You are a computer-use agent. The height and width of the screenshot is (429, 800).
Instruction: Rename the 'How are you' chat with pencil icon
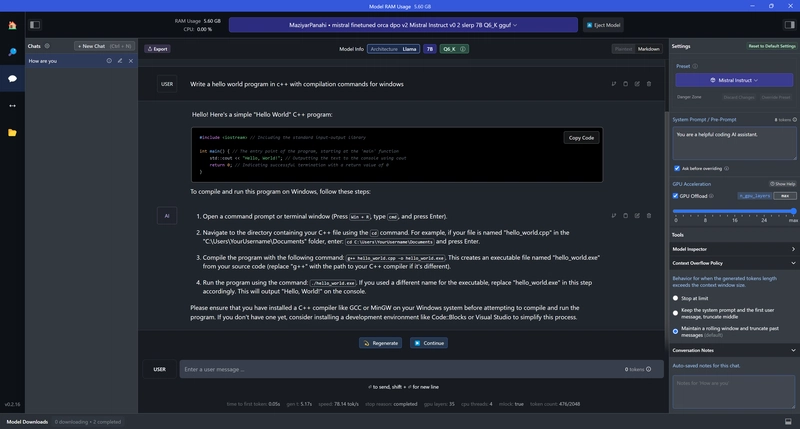point(120,61)
